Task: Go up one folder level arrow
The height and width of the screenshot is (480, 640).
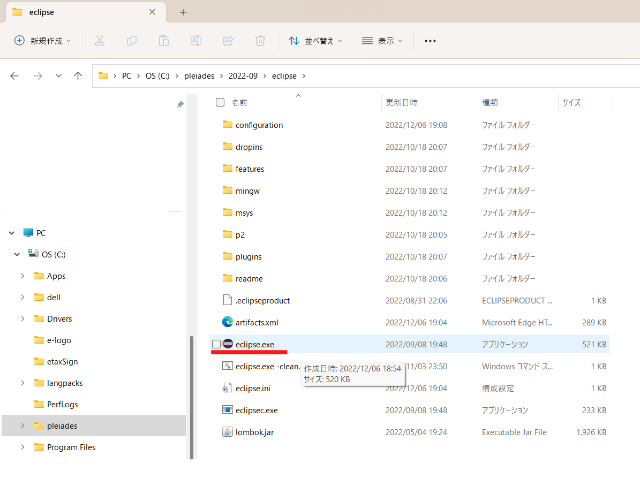Action: 78,76
